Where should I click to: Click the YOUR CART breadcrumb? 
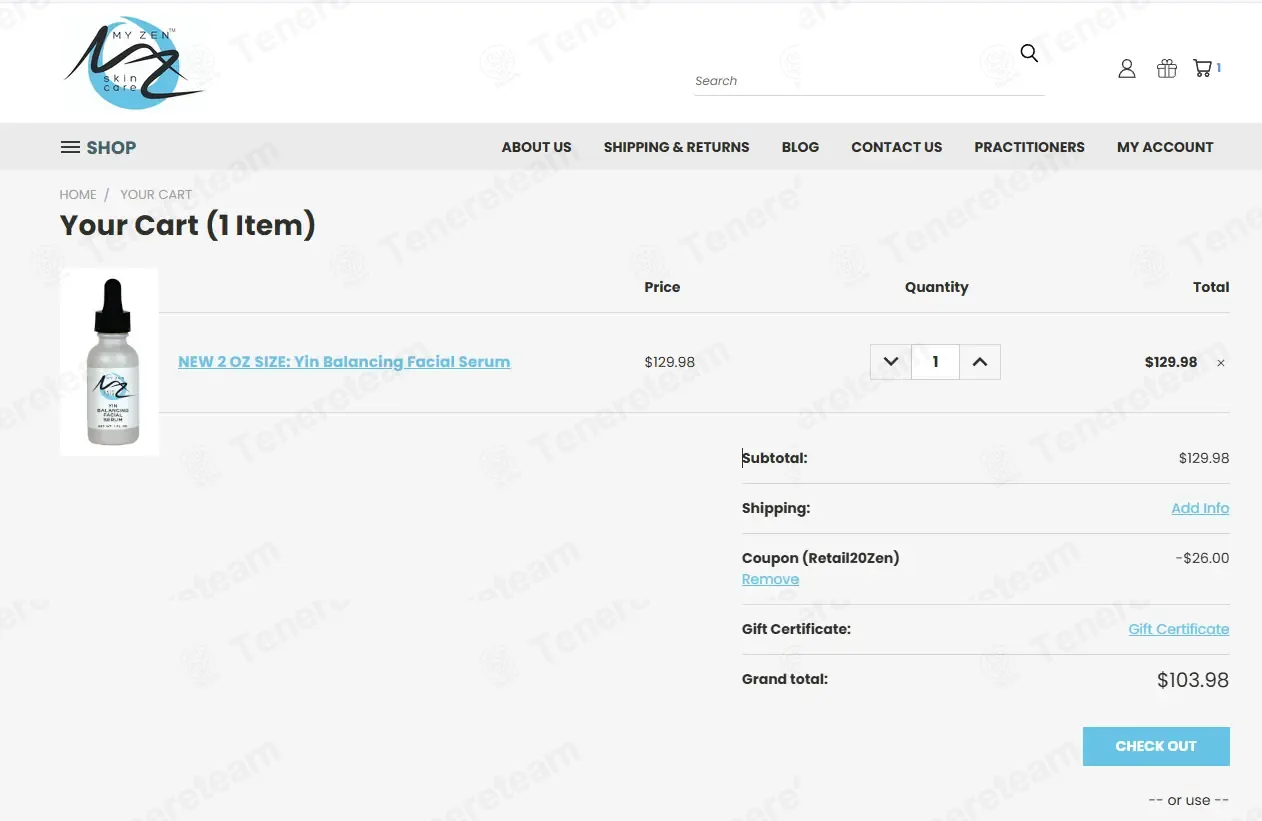[x=156, y=195]
